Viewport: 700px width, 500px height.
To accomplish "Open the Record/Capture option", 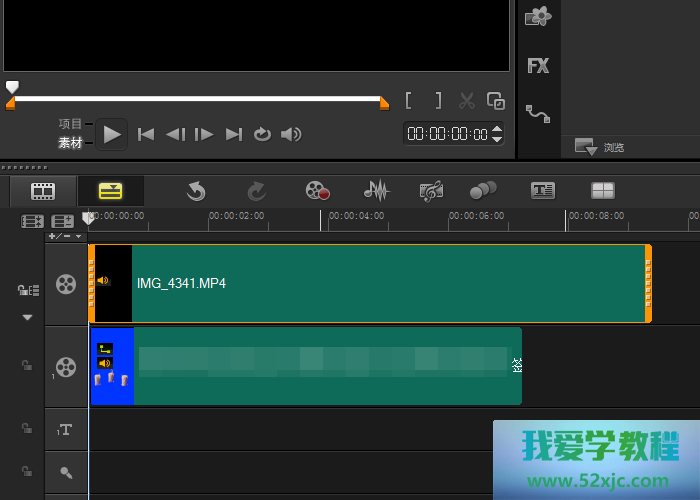I will (x=318, y=190).
